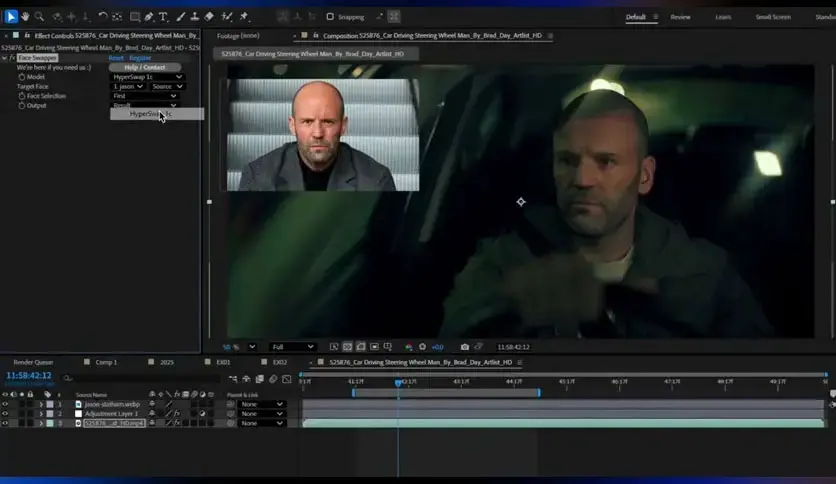Screen dimensions: 836x484
Task: Toggle the Output property stopwatch
Action: click(x=22, y=106)
